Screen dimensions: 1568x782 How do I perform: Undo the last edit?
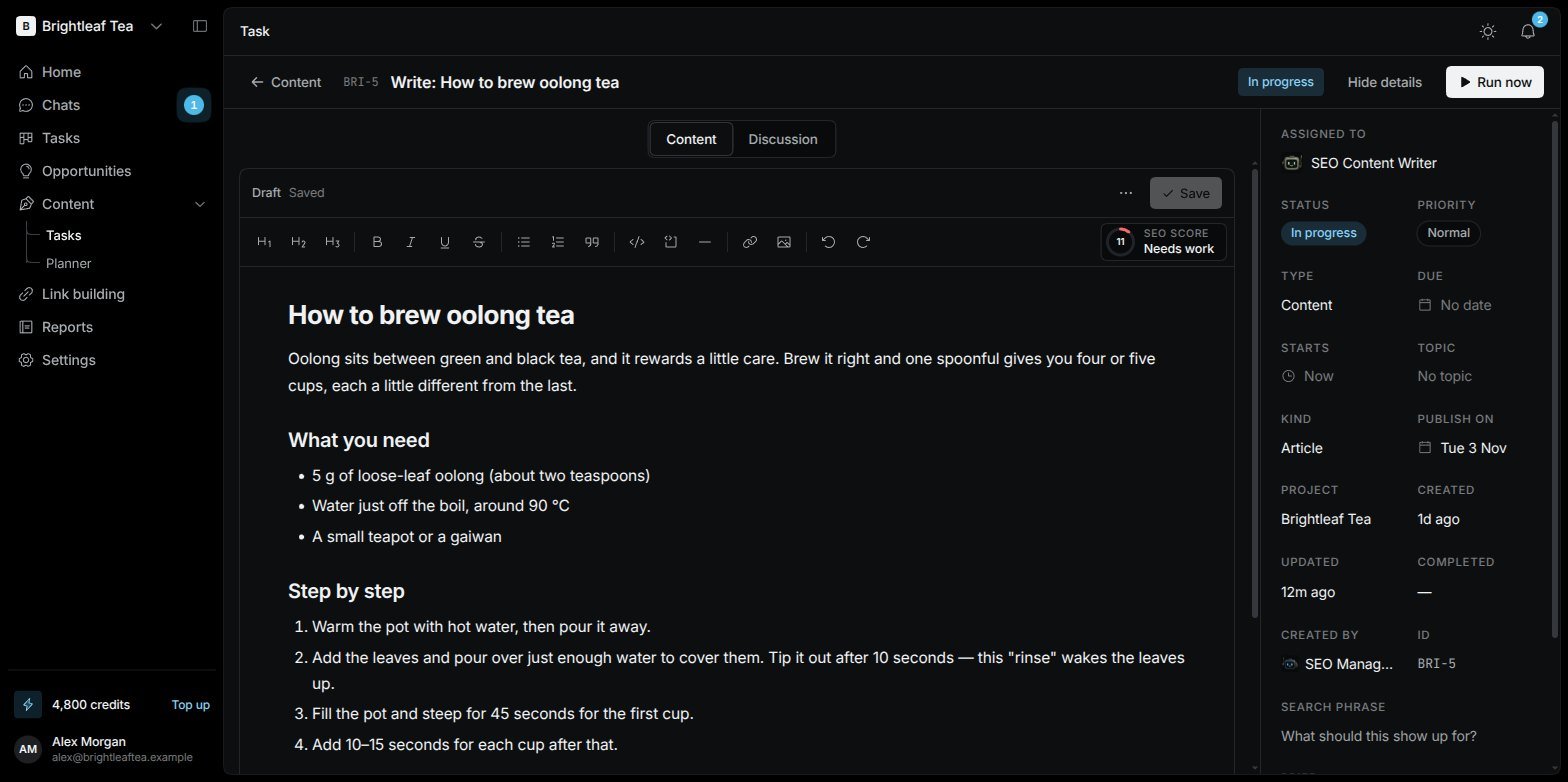tap(828, 242)
